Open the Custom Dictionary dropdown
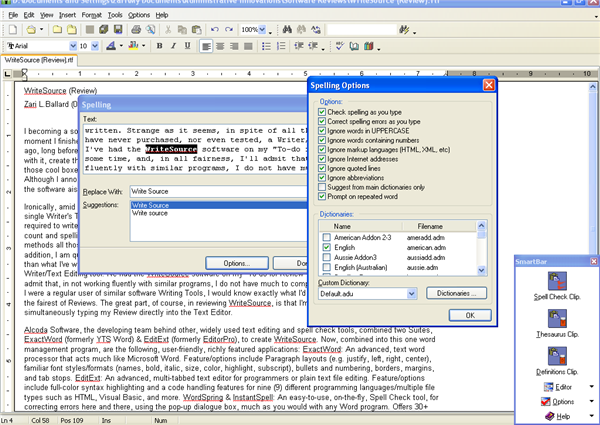Image resolution: width=600 pixels, height=425 pixels. pos(411,294)
